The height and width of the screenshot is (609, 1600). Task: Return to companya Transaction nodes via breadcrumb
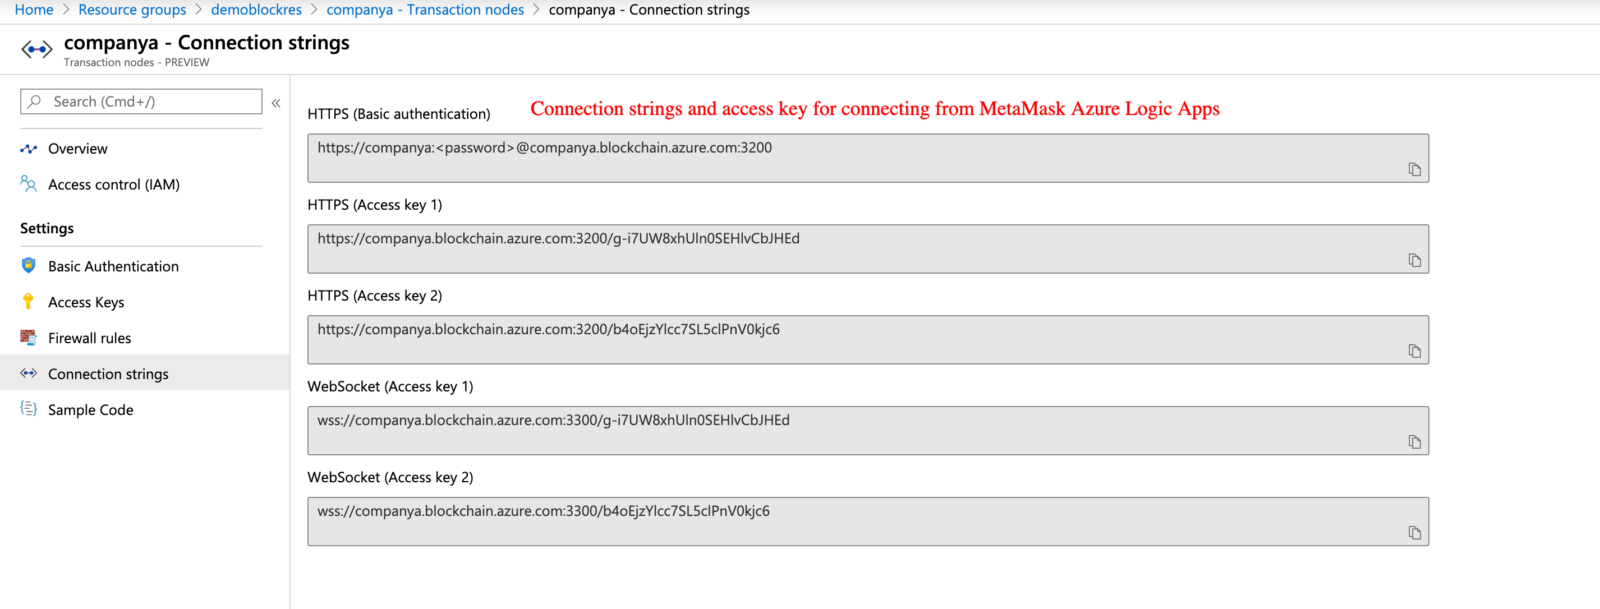click(425, 9)
